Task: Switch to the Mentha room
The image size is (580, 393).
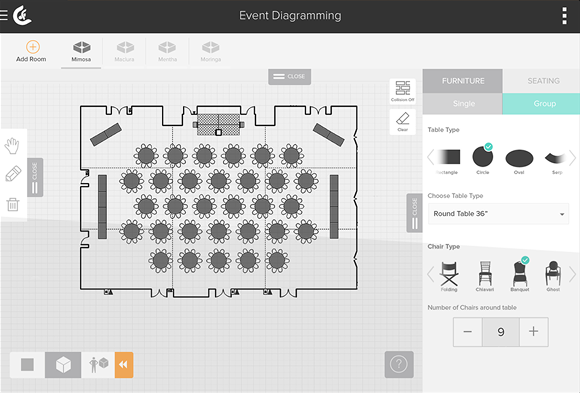Action: 168,51
